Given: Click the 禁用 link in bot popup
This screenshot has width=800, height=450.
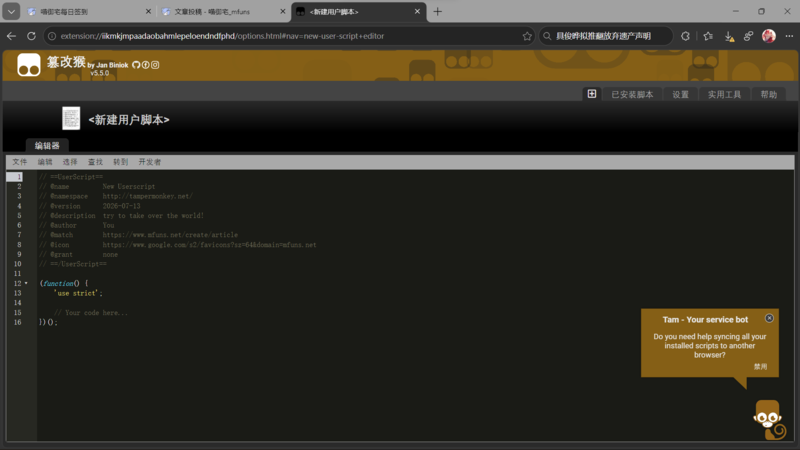Looking at the screenshot, I should (x=760, y=366).
